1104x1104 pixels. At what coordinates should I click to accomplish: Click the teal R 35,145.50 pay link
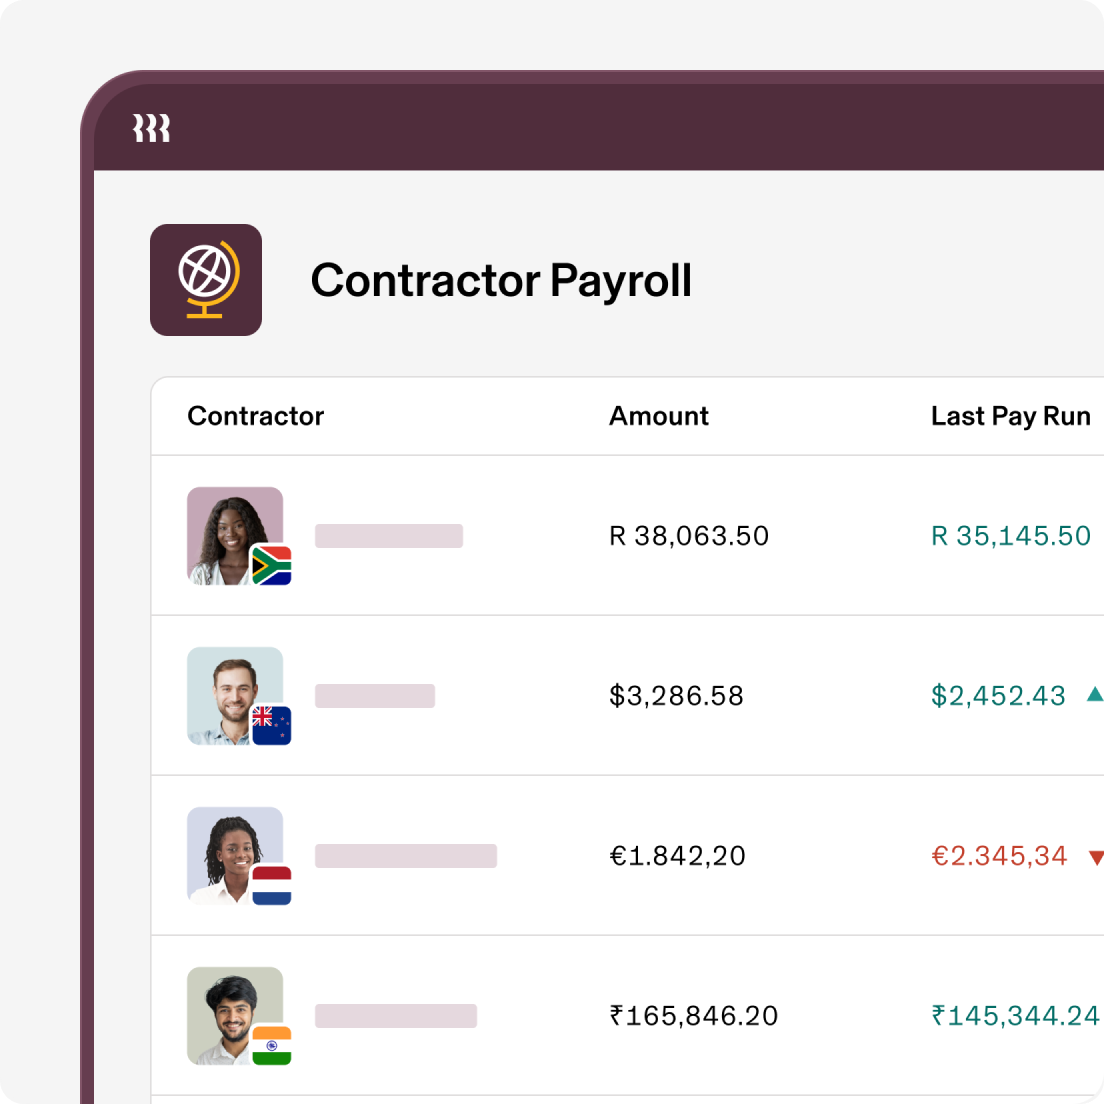click(1009, 536)
